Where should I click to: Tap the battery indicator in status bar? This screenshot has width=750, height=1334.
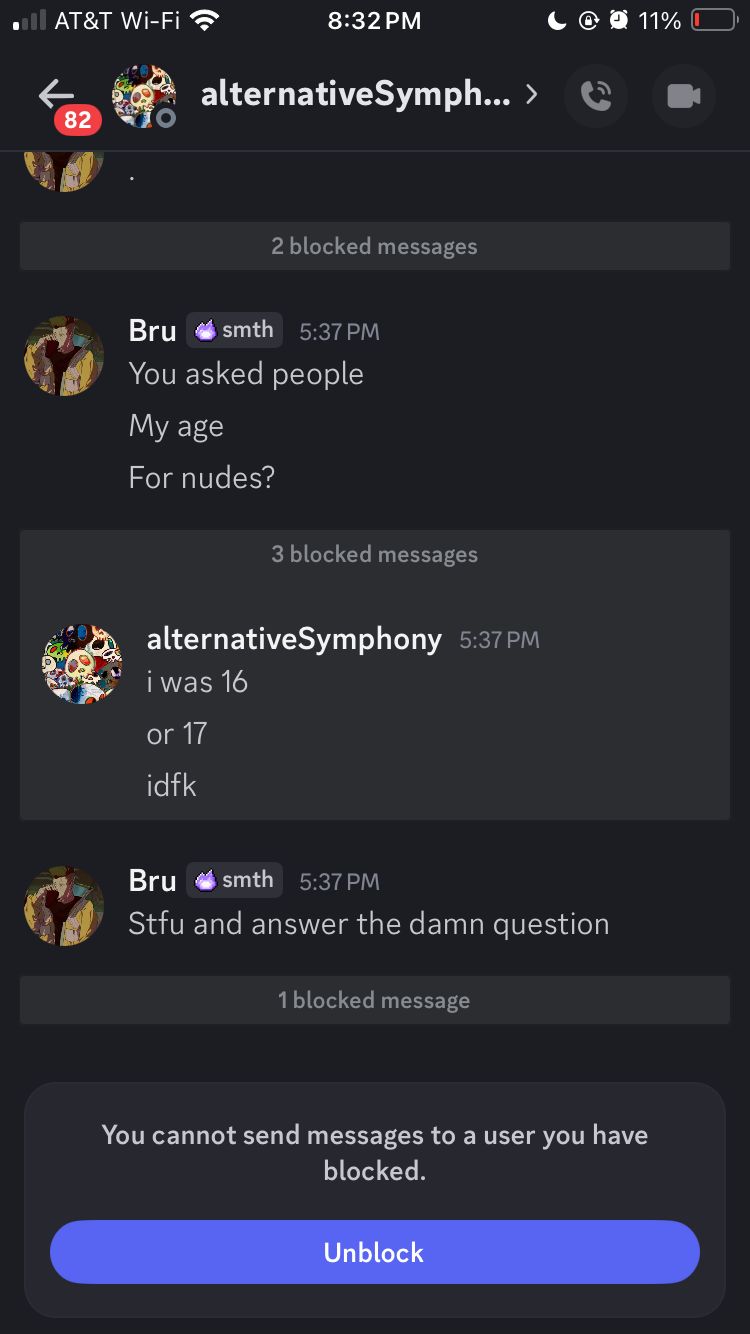(713, 20)
